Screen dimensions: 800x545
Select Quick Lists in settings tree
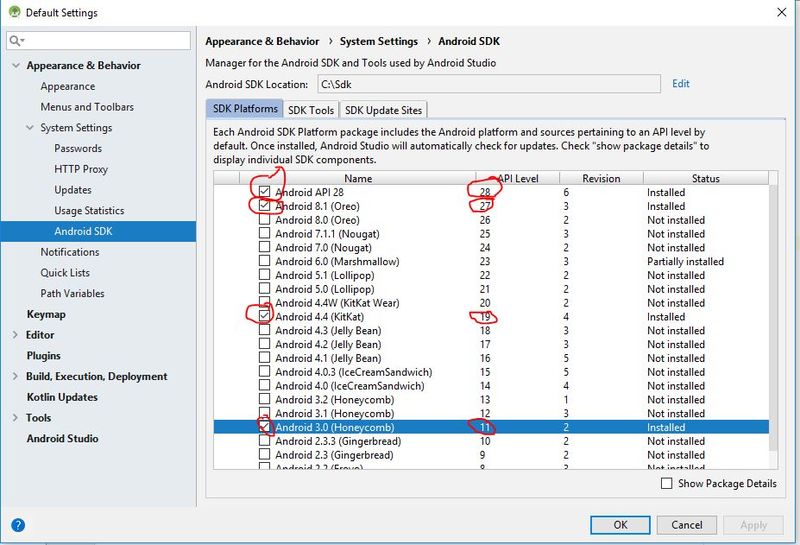[65, 272]
